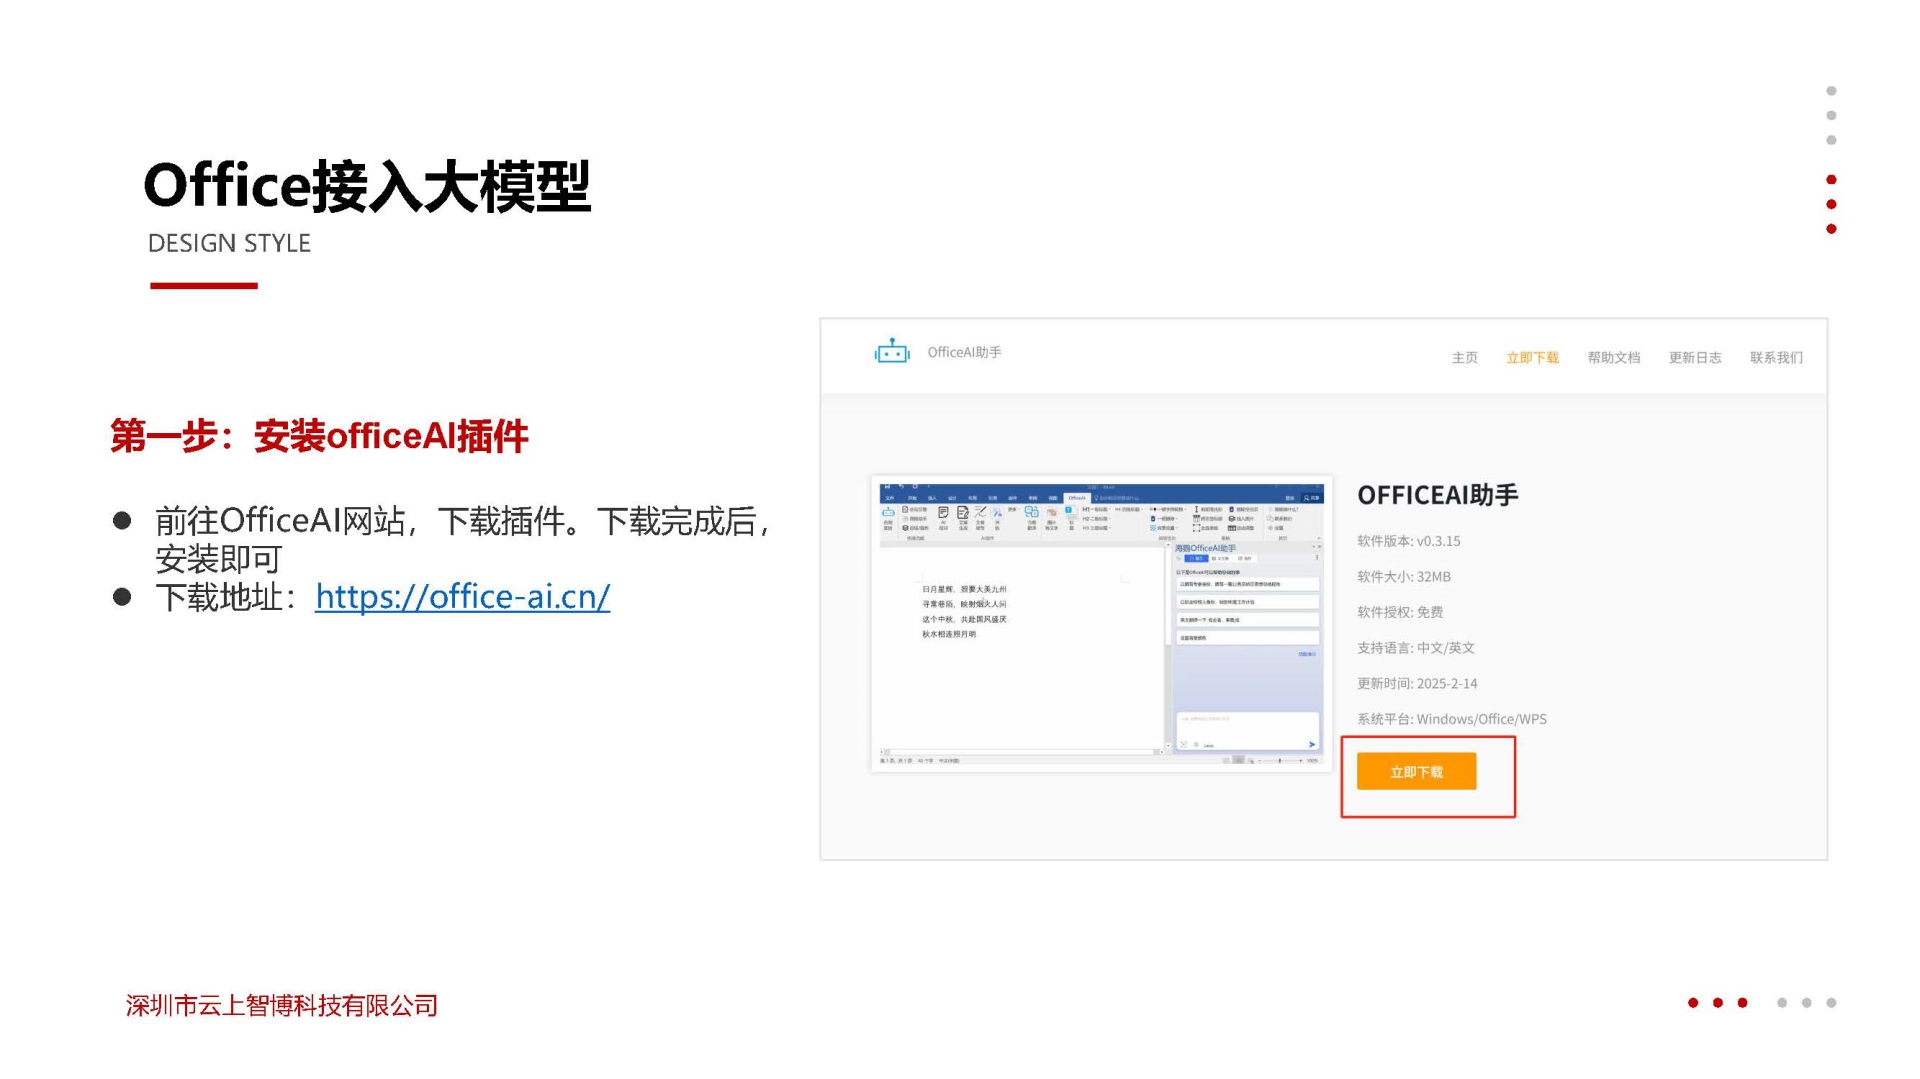Switch to the OfficeAI tab in Word ribbon
The image size is (1920, 1079).
(1077, 498)
